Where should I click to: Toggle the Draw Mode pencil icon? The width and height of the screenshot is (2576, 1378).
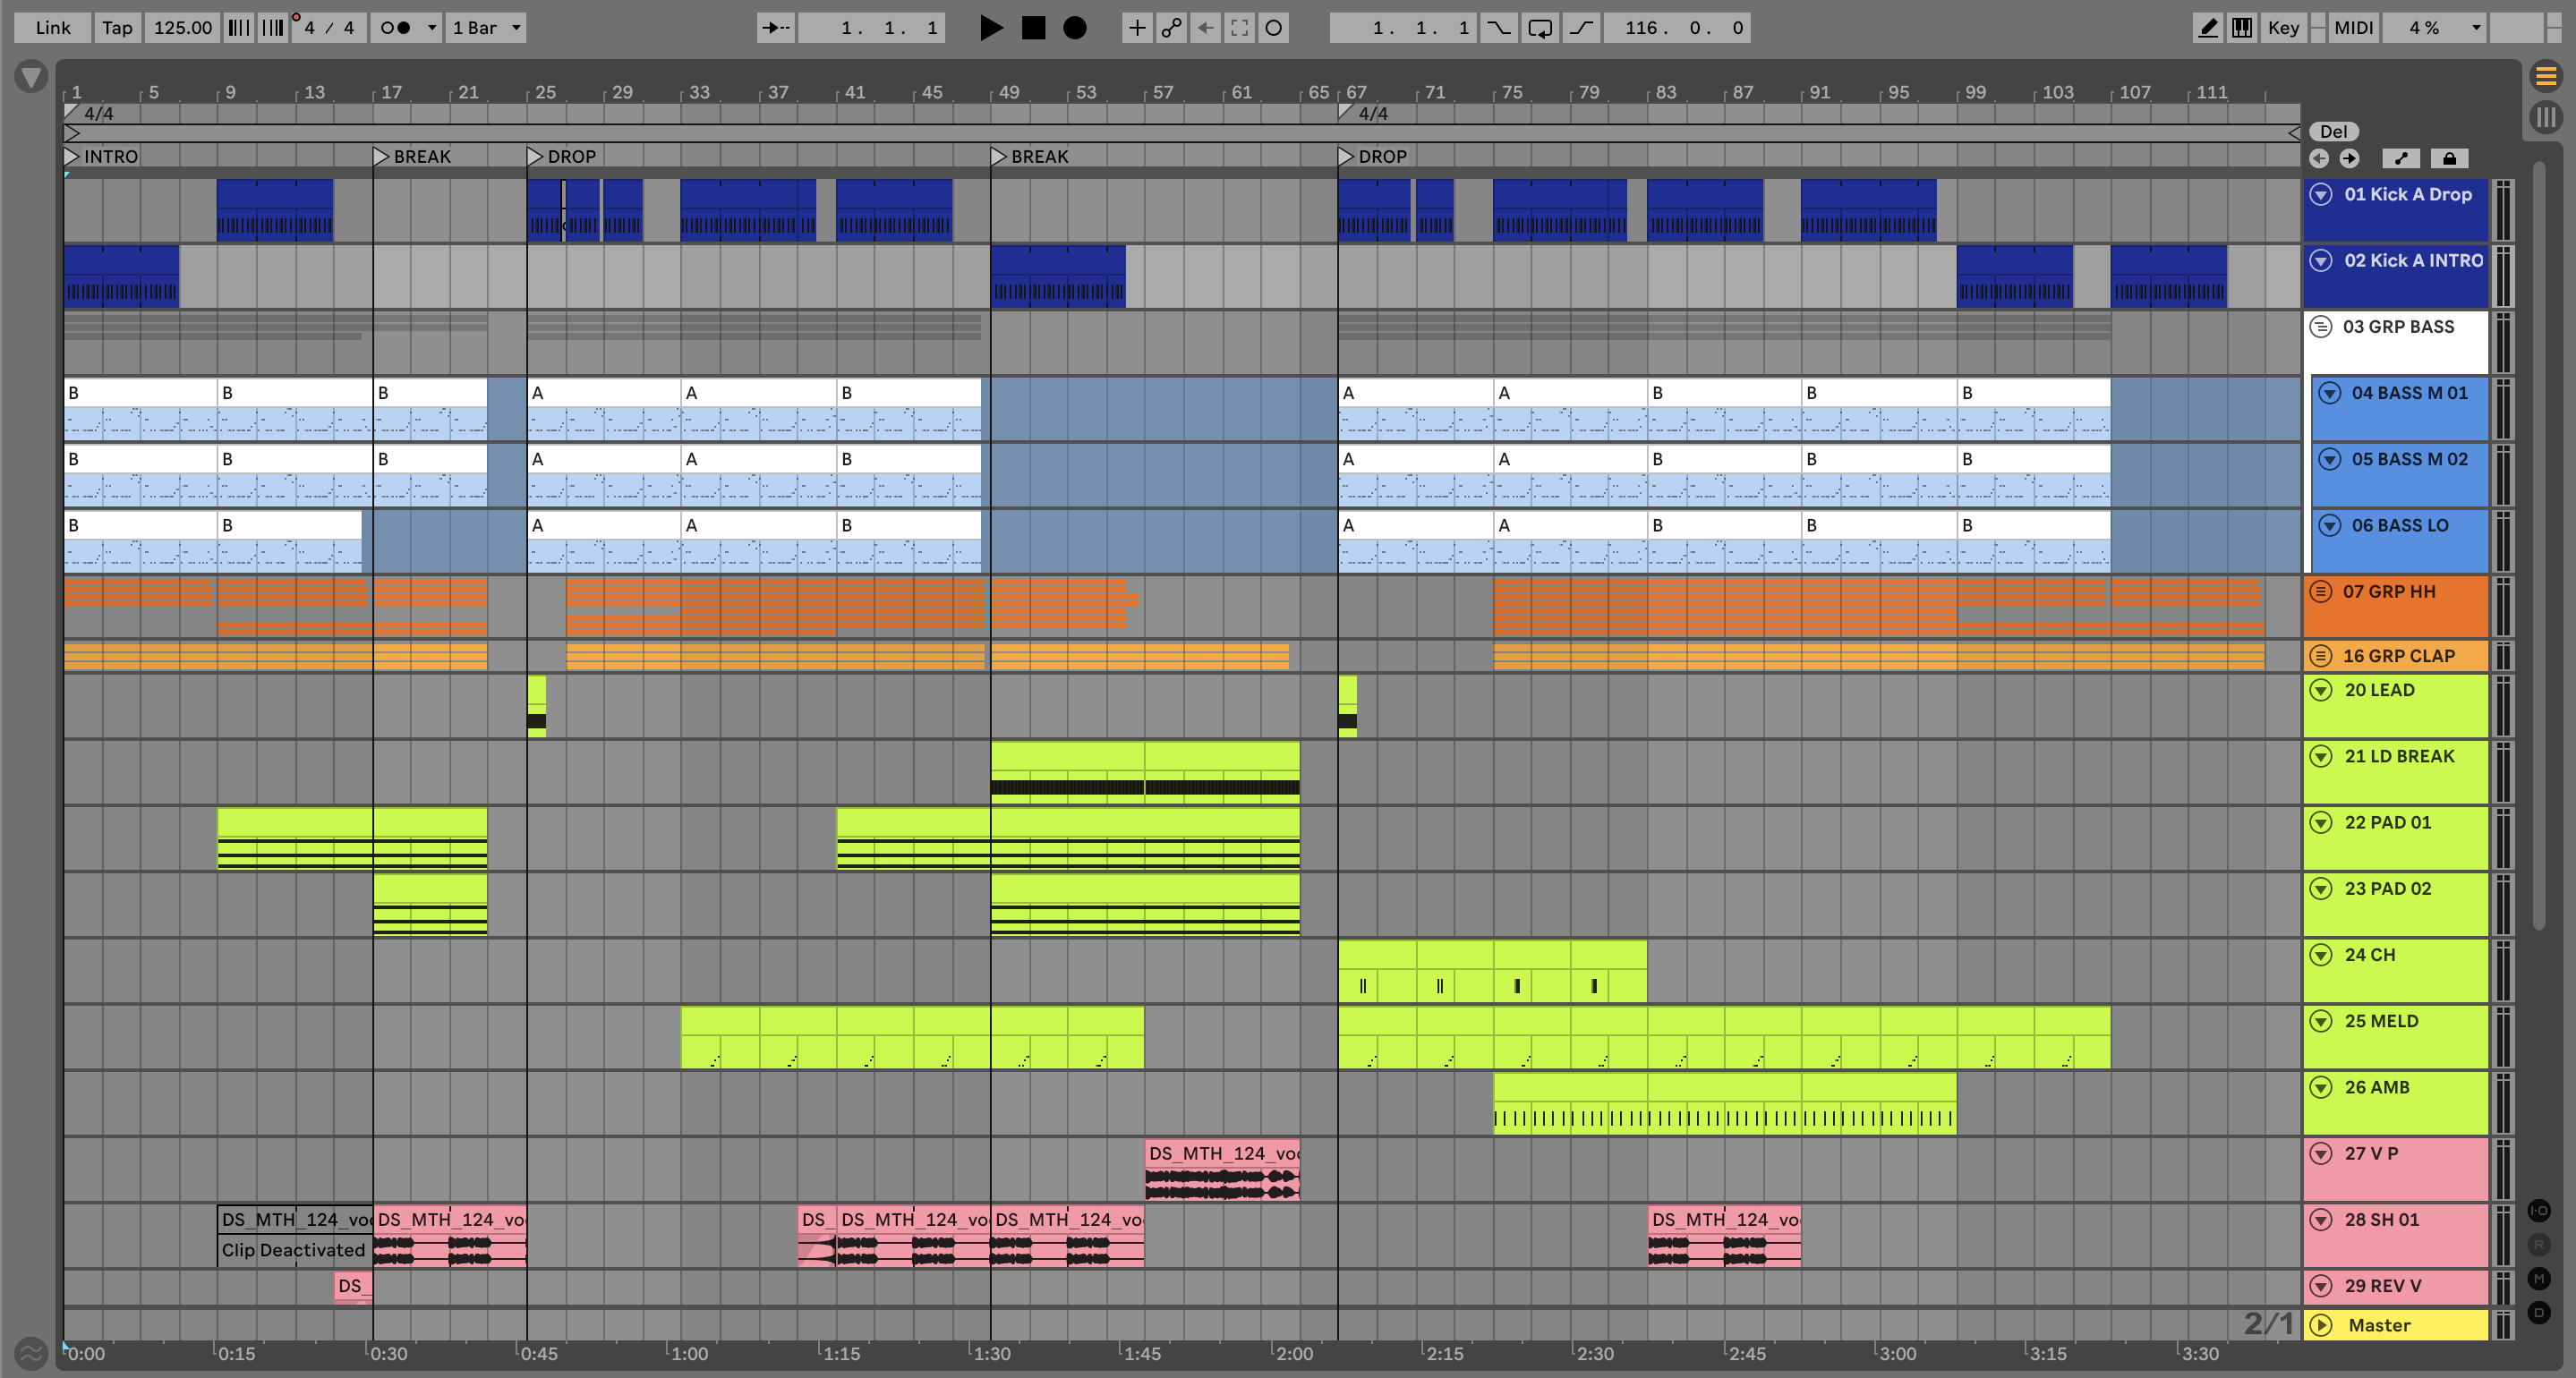2207,27
